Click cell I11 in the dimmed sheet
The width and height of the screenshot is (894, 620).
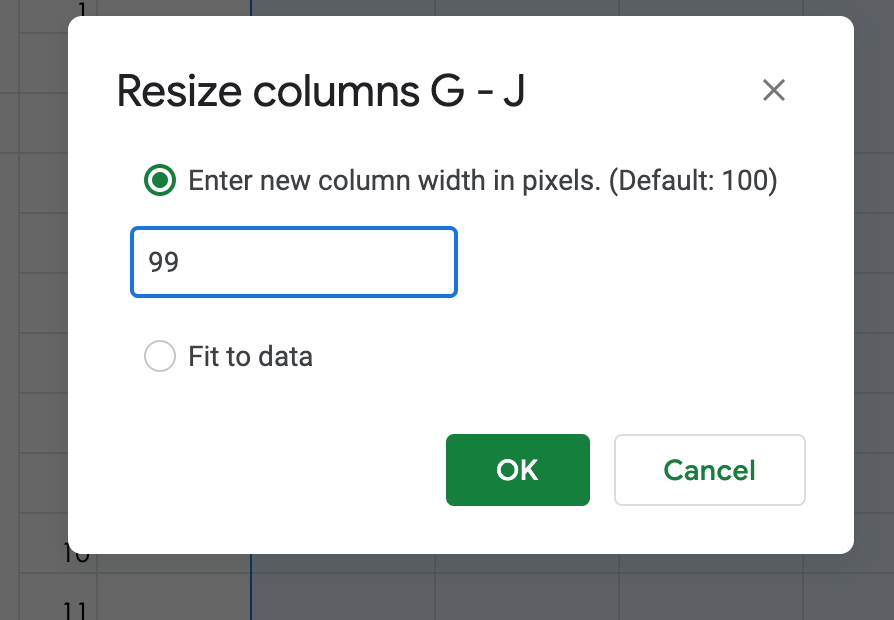click(711, 603)
